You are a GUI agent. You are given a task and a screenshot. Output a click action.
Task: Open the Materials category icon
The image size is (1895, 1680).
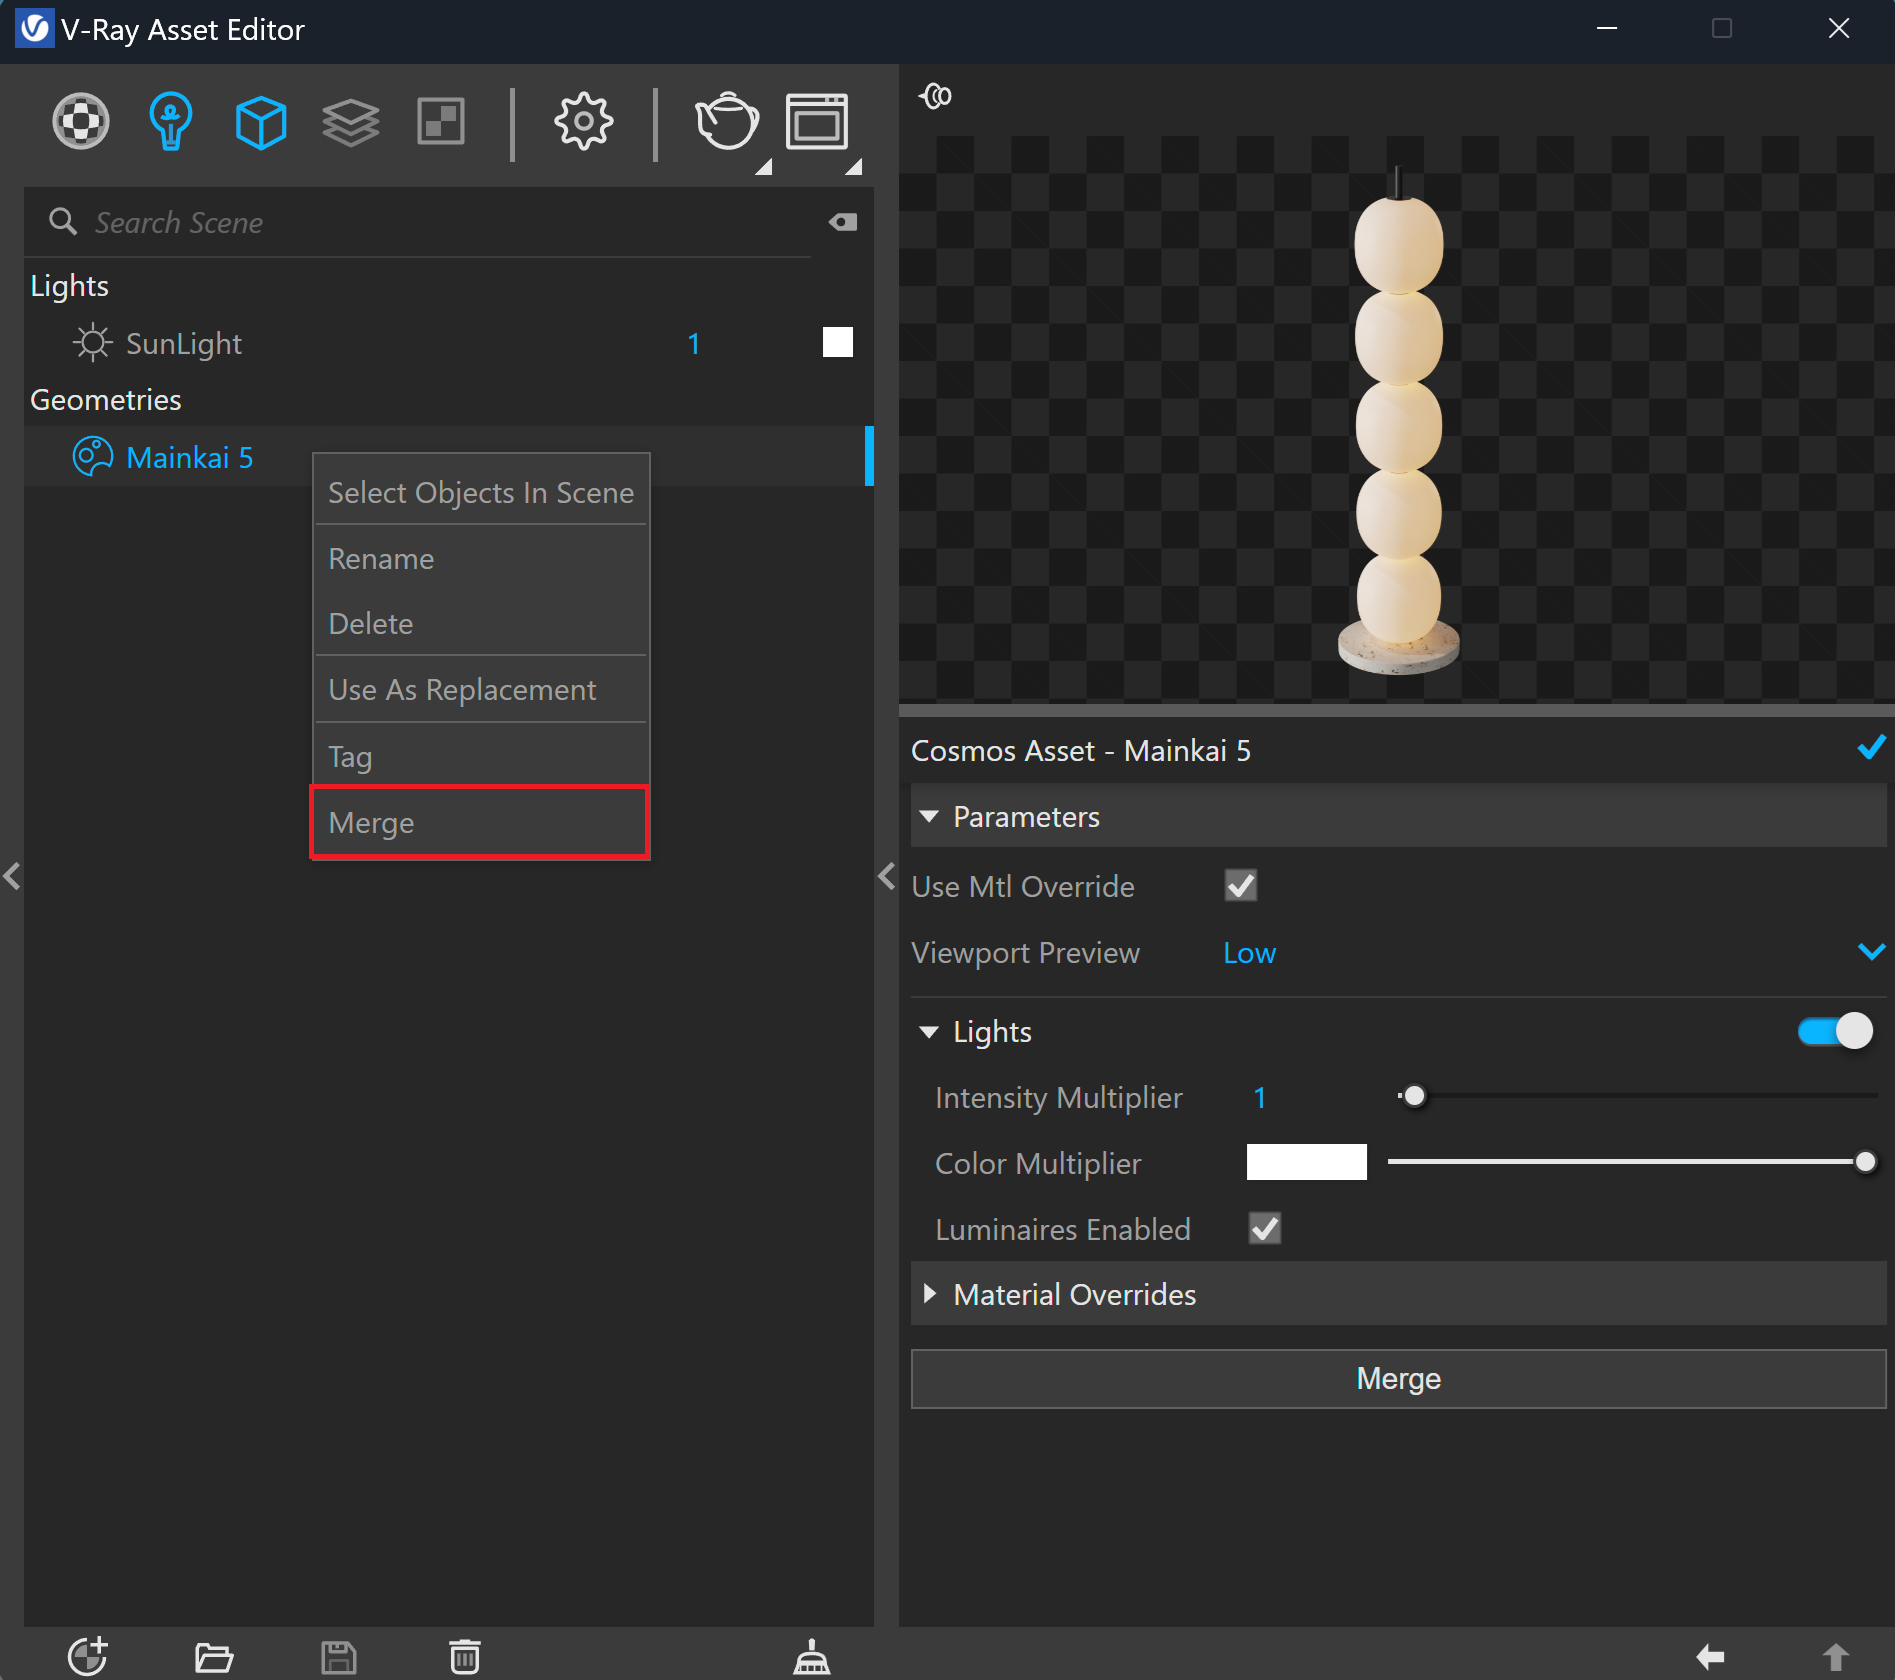point(81,122)
